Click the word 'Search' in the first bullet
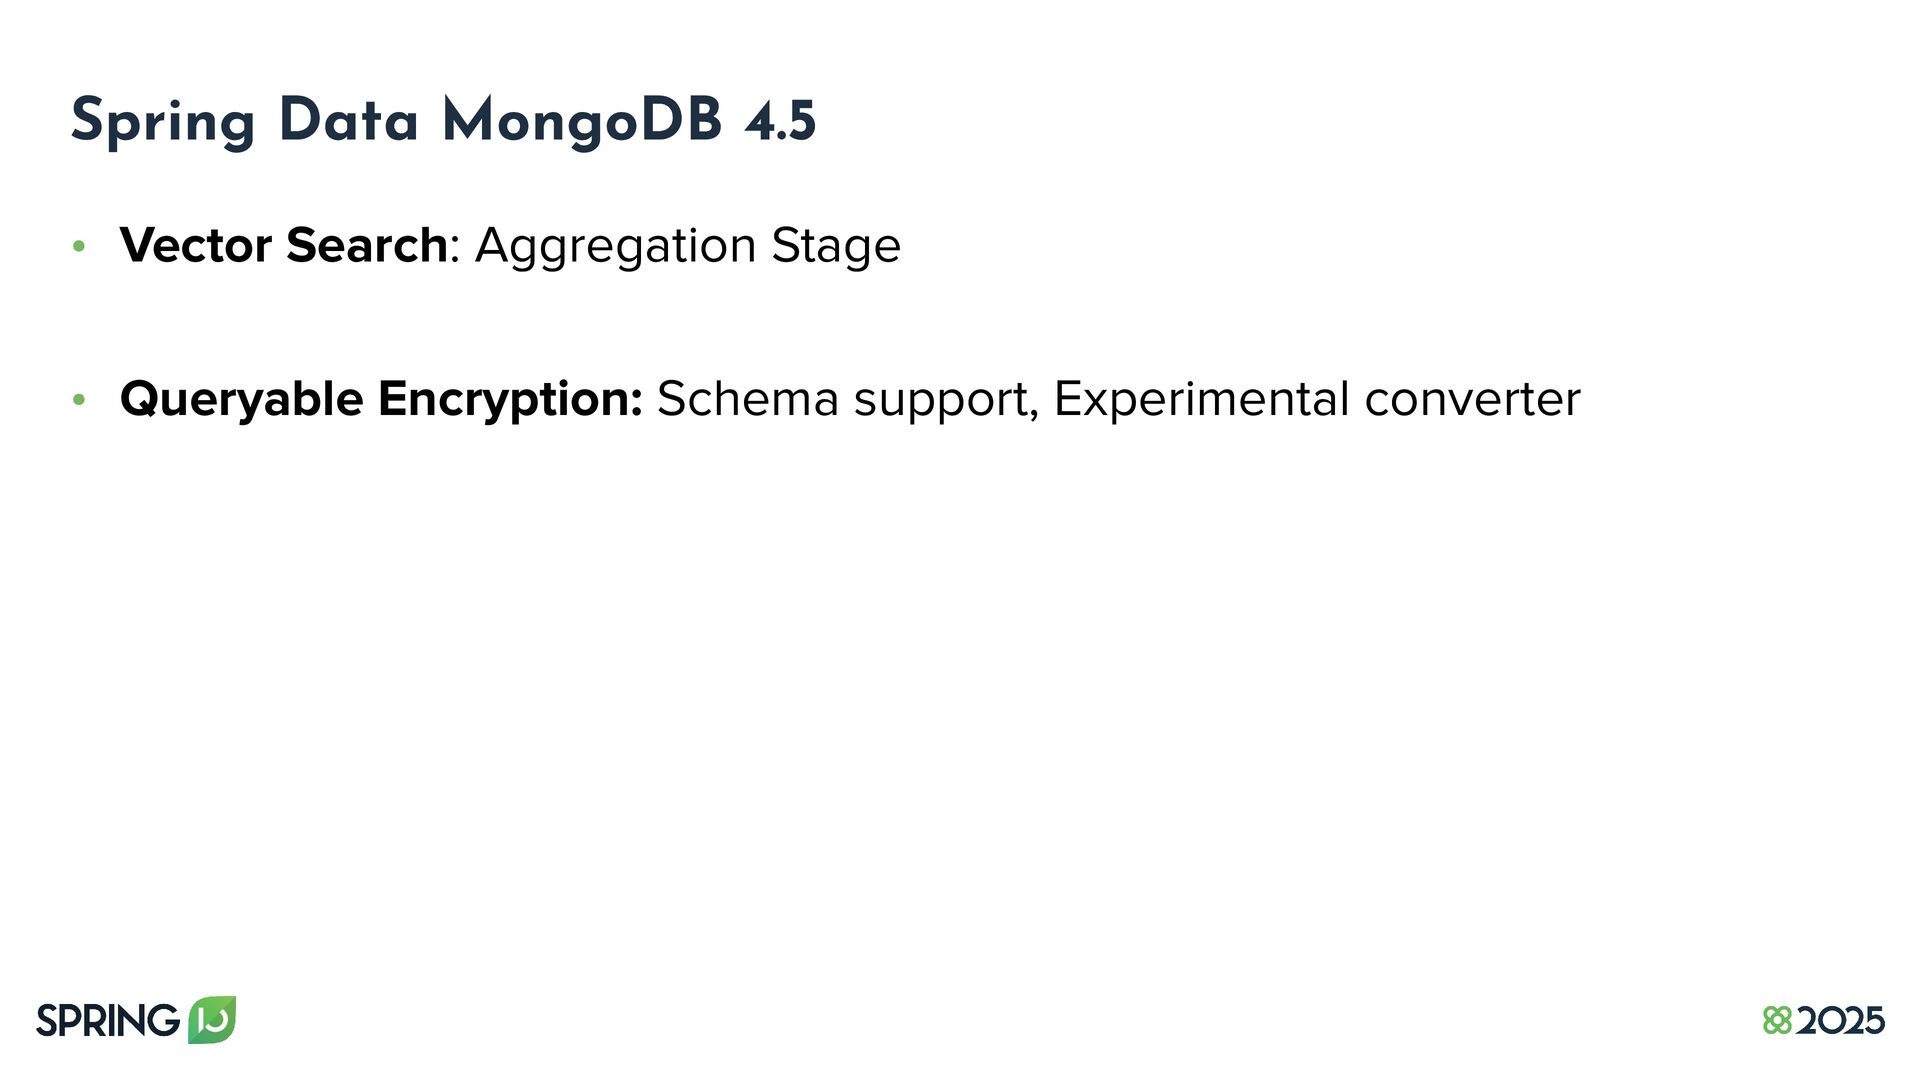This screenshot has height=1080, width=1920. pos(366,245)
